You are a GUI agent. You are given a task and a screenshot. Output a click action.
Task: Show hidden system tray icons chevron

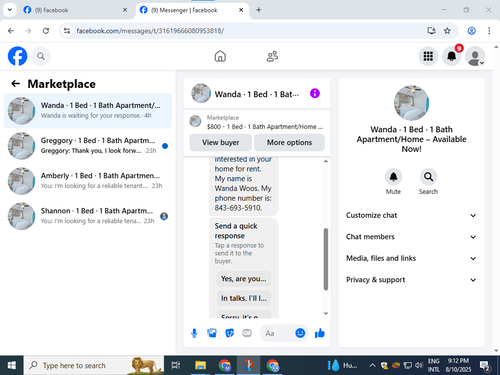click(x=372, y=365)
